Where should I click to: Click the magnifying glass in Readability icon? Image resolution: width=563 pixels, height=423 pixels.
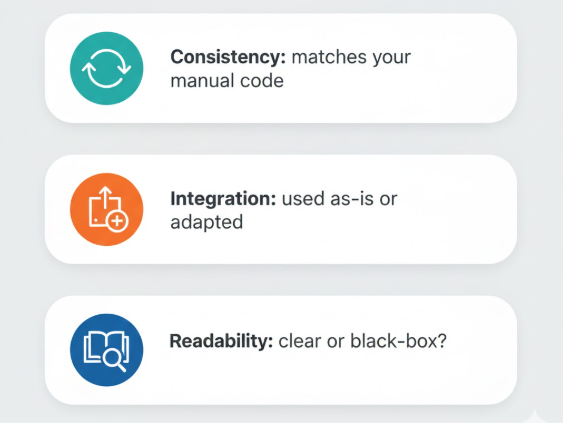(x=115, y=360)
